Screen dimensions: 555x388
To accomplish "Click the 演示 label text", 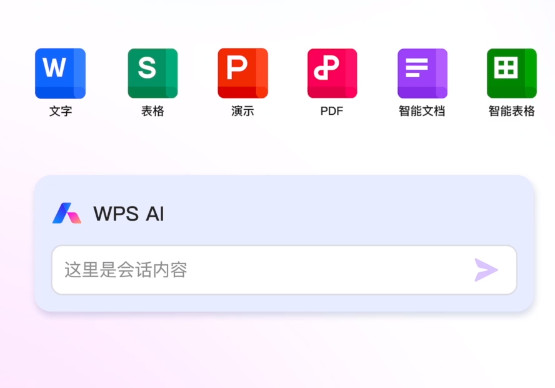I will coord(243,111).
